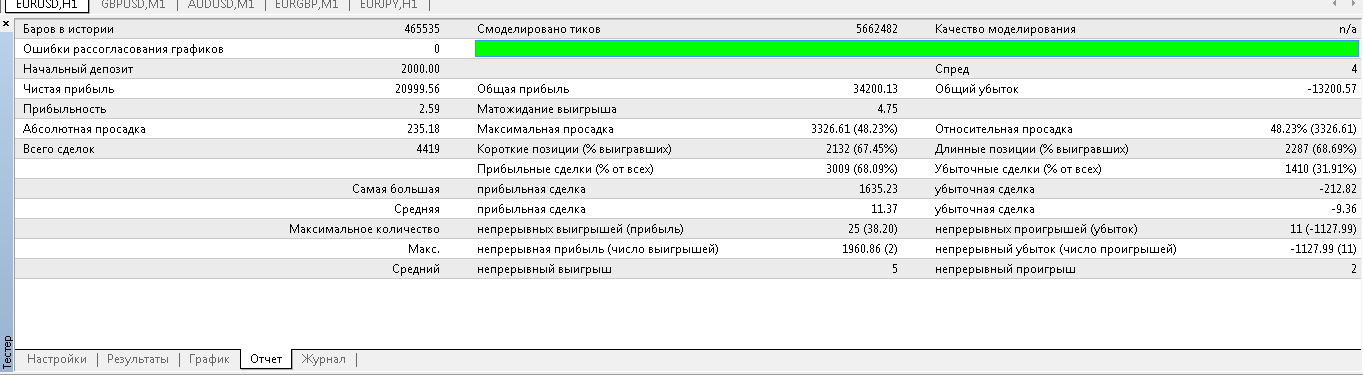The image size is (1363, 375).
Task: Select the value 465535
Action: (x=421, y=29)
